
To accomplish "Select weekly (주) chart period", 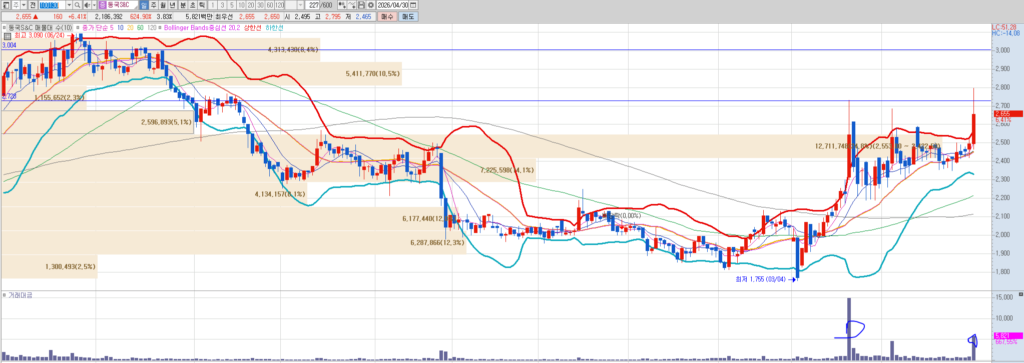I will click(x=153, y=5).
